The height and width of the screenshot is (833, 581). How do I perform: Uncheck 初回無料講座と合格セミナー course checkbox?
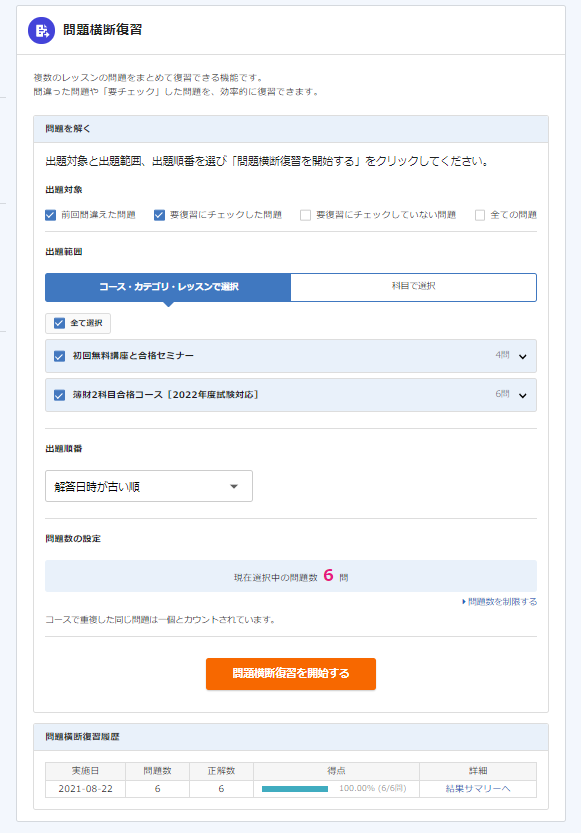(59, 356)
